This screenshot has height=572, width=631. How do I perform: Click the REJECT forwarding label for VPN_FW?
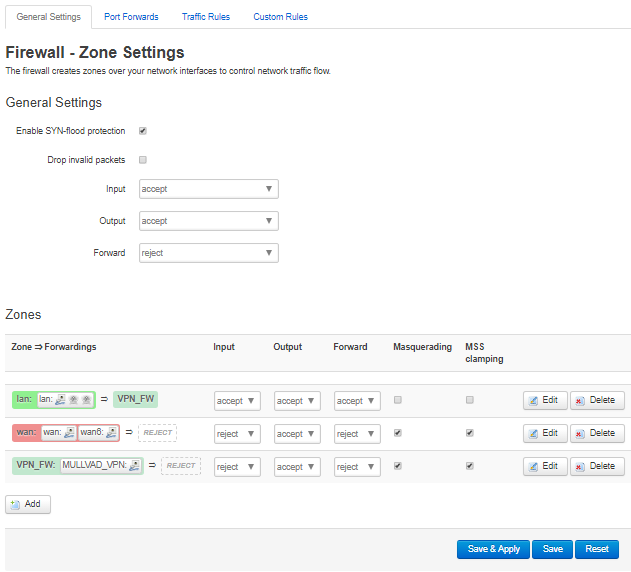tap(181, 466)
